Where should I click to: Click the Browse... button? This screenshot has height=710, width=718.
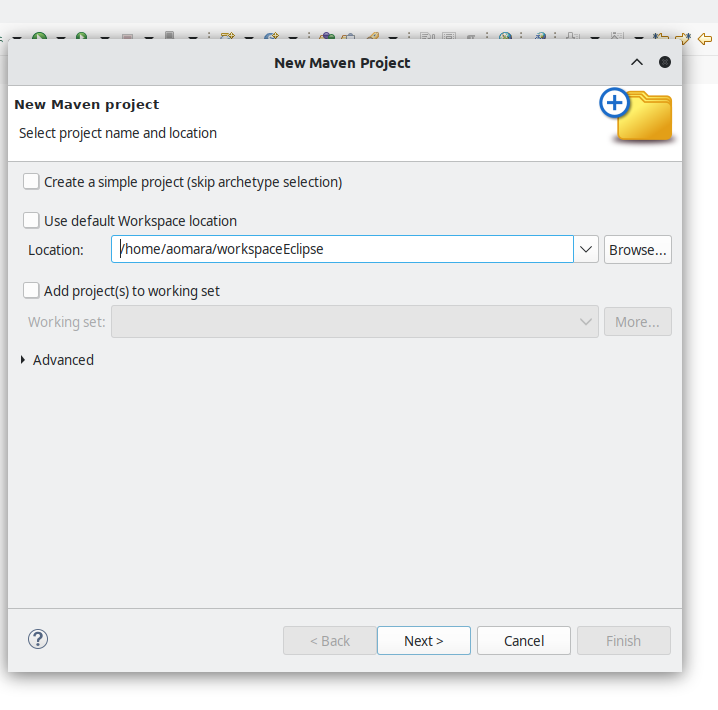[637, 250]
